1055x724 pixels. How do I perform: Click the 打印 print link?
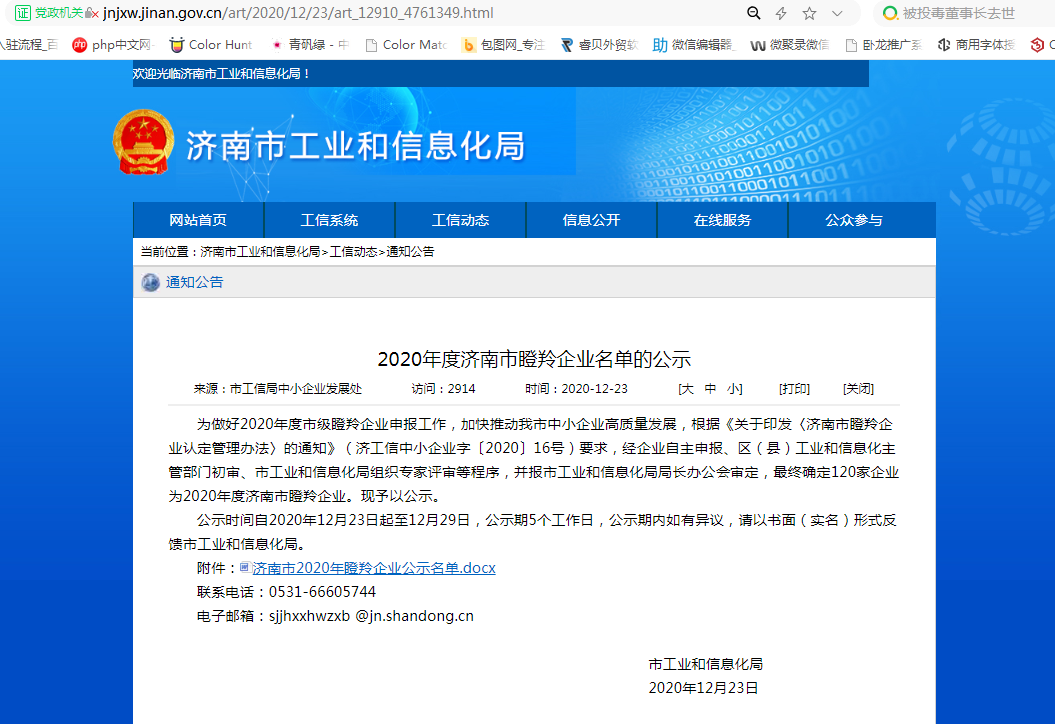(x=793, y=388)
